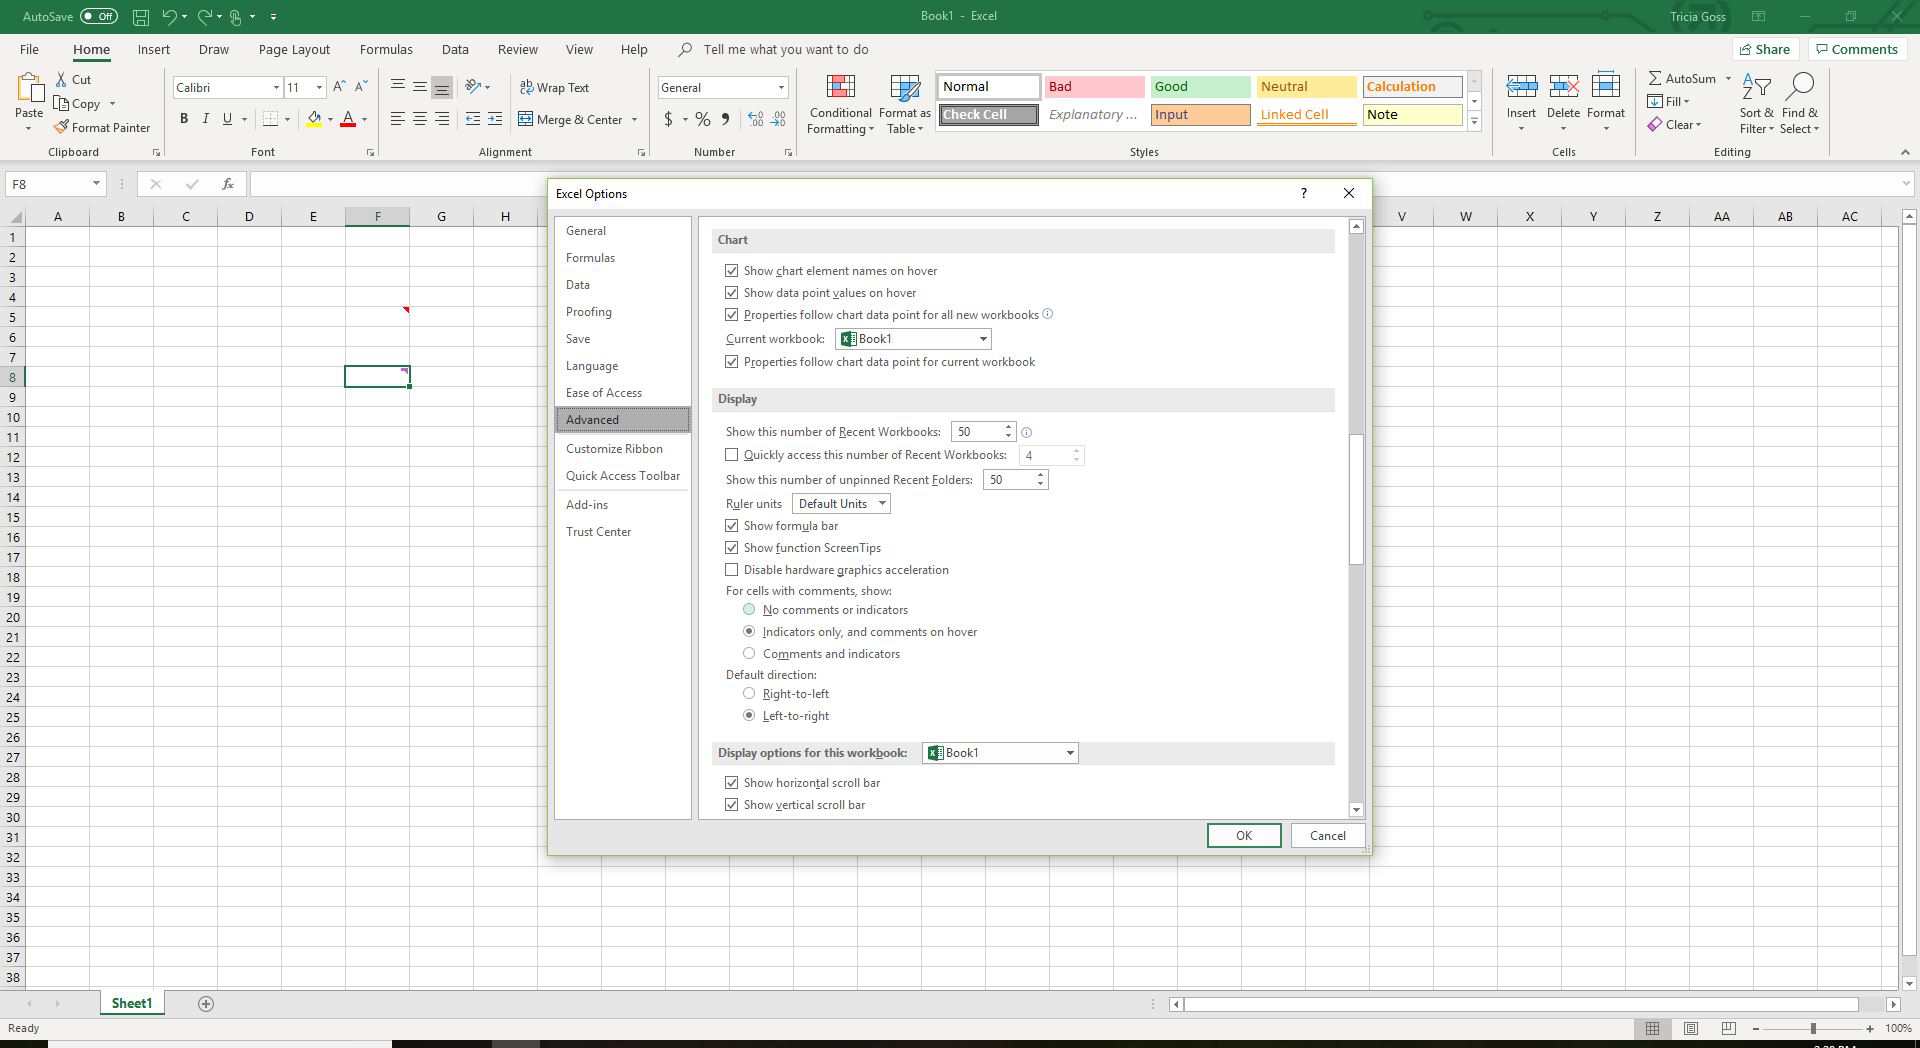Apply the Good cell style

click(x=1200, y=87)
